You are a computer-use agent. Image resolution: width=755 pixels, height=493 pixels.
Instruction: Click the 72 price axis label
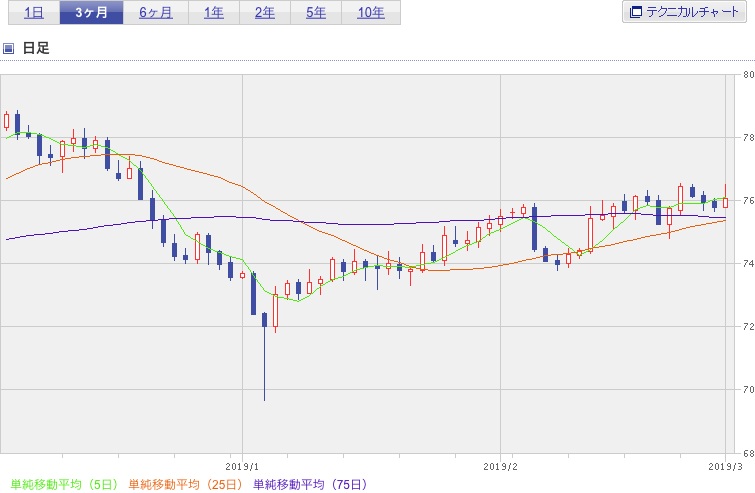click(x=748, y=327)
